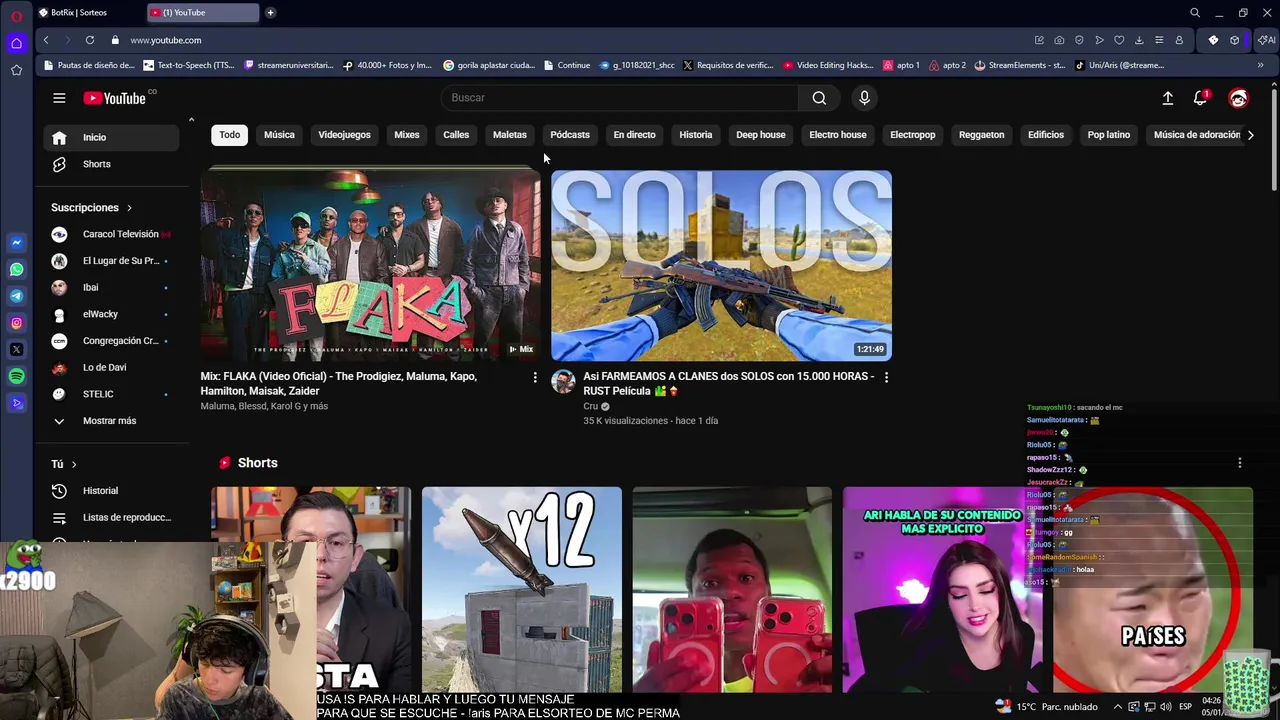Viewport: 1280px width, 720px height.
Task: Open Caracol Televisión subscription
Action: click(112, 234)
